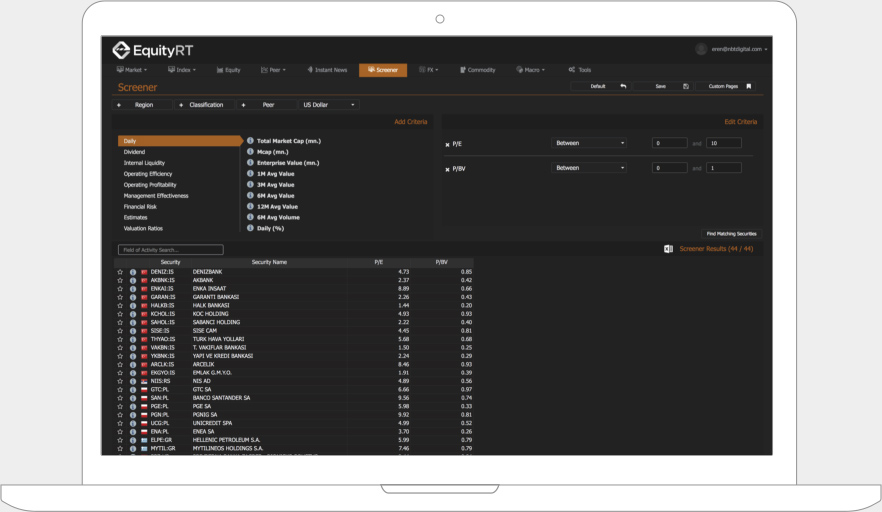Select Valuation Ratios category
Screen dimensions: 882x512
click(143, 228)
